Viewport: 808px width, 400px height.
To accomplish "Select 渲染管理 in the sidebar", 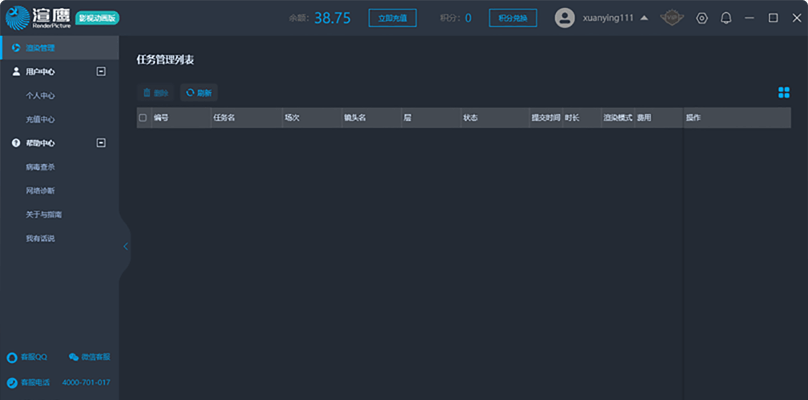I will coord(40,48).
